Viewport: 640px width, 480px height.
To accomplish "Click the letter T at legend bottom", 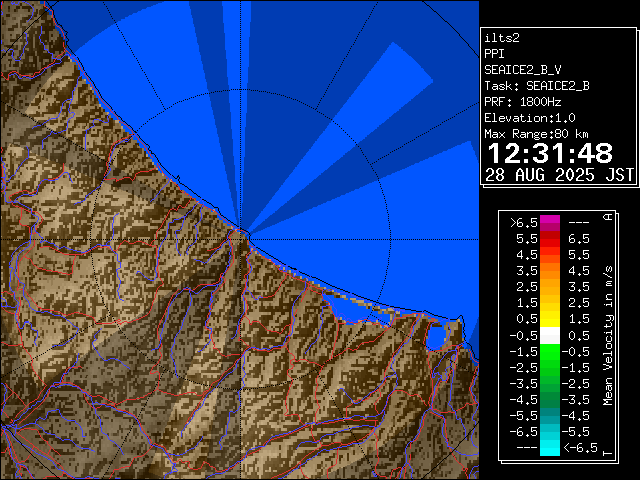I will click(x=607, y=453).
